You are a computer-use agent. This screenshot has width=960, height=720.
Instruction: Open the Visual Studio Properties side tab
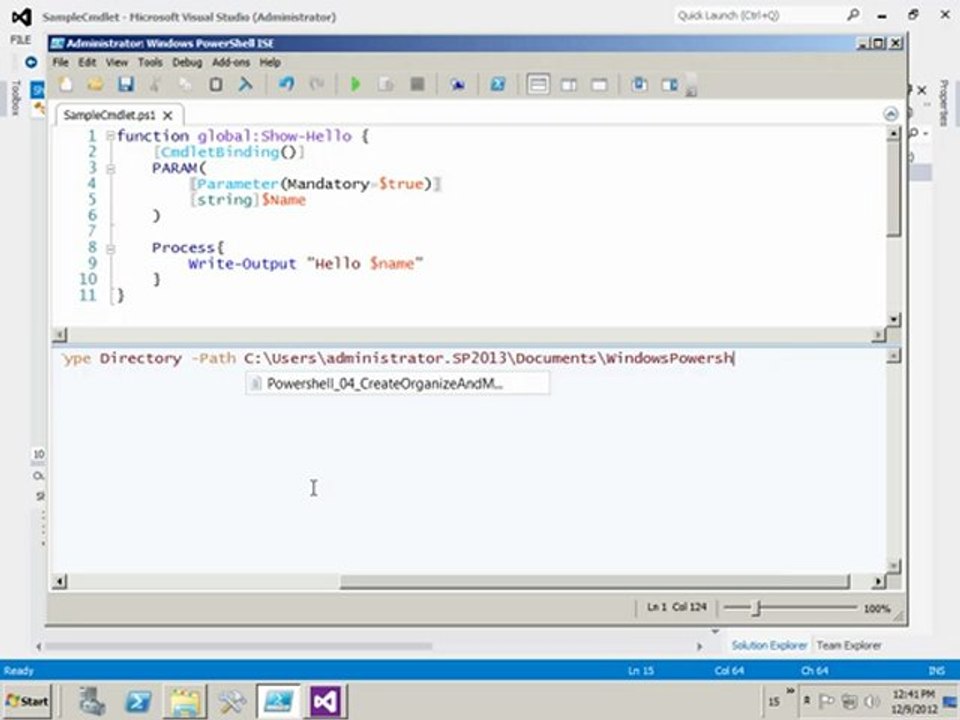click(943, 103)
